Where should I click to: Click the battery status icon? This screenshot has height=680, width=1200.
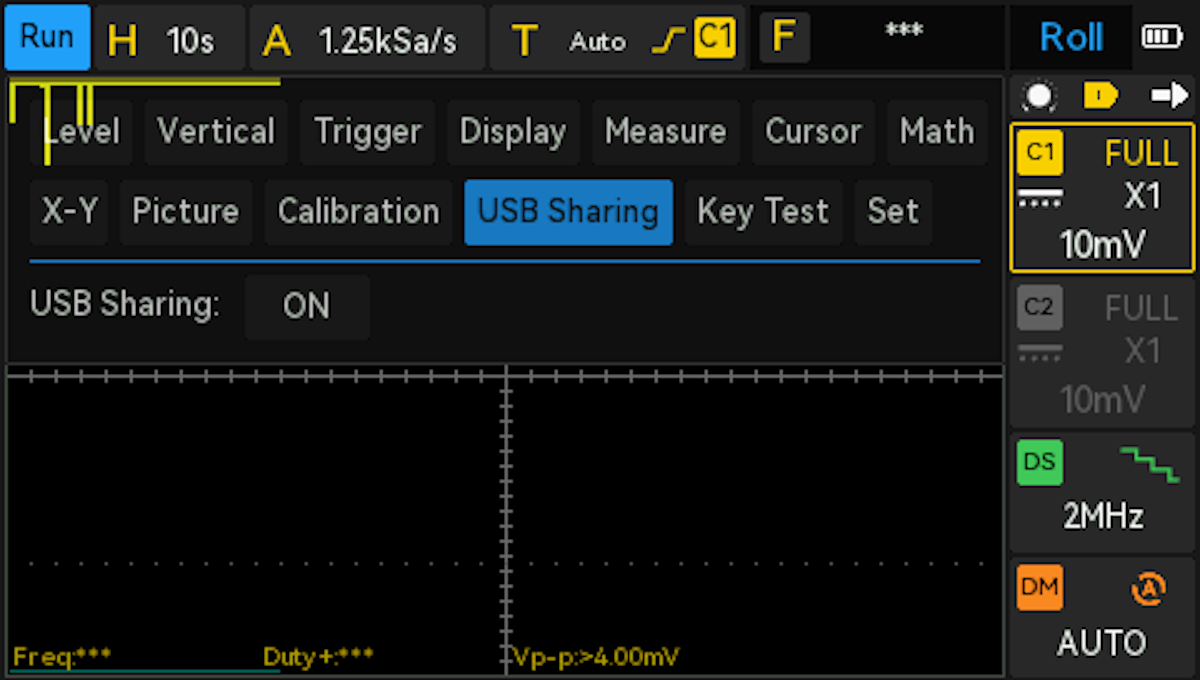tap(1161, 38)
